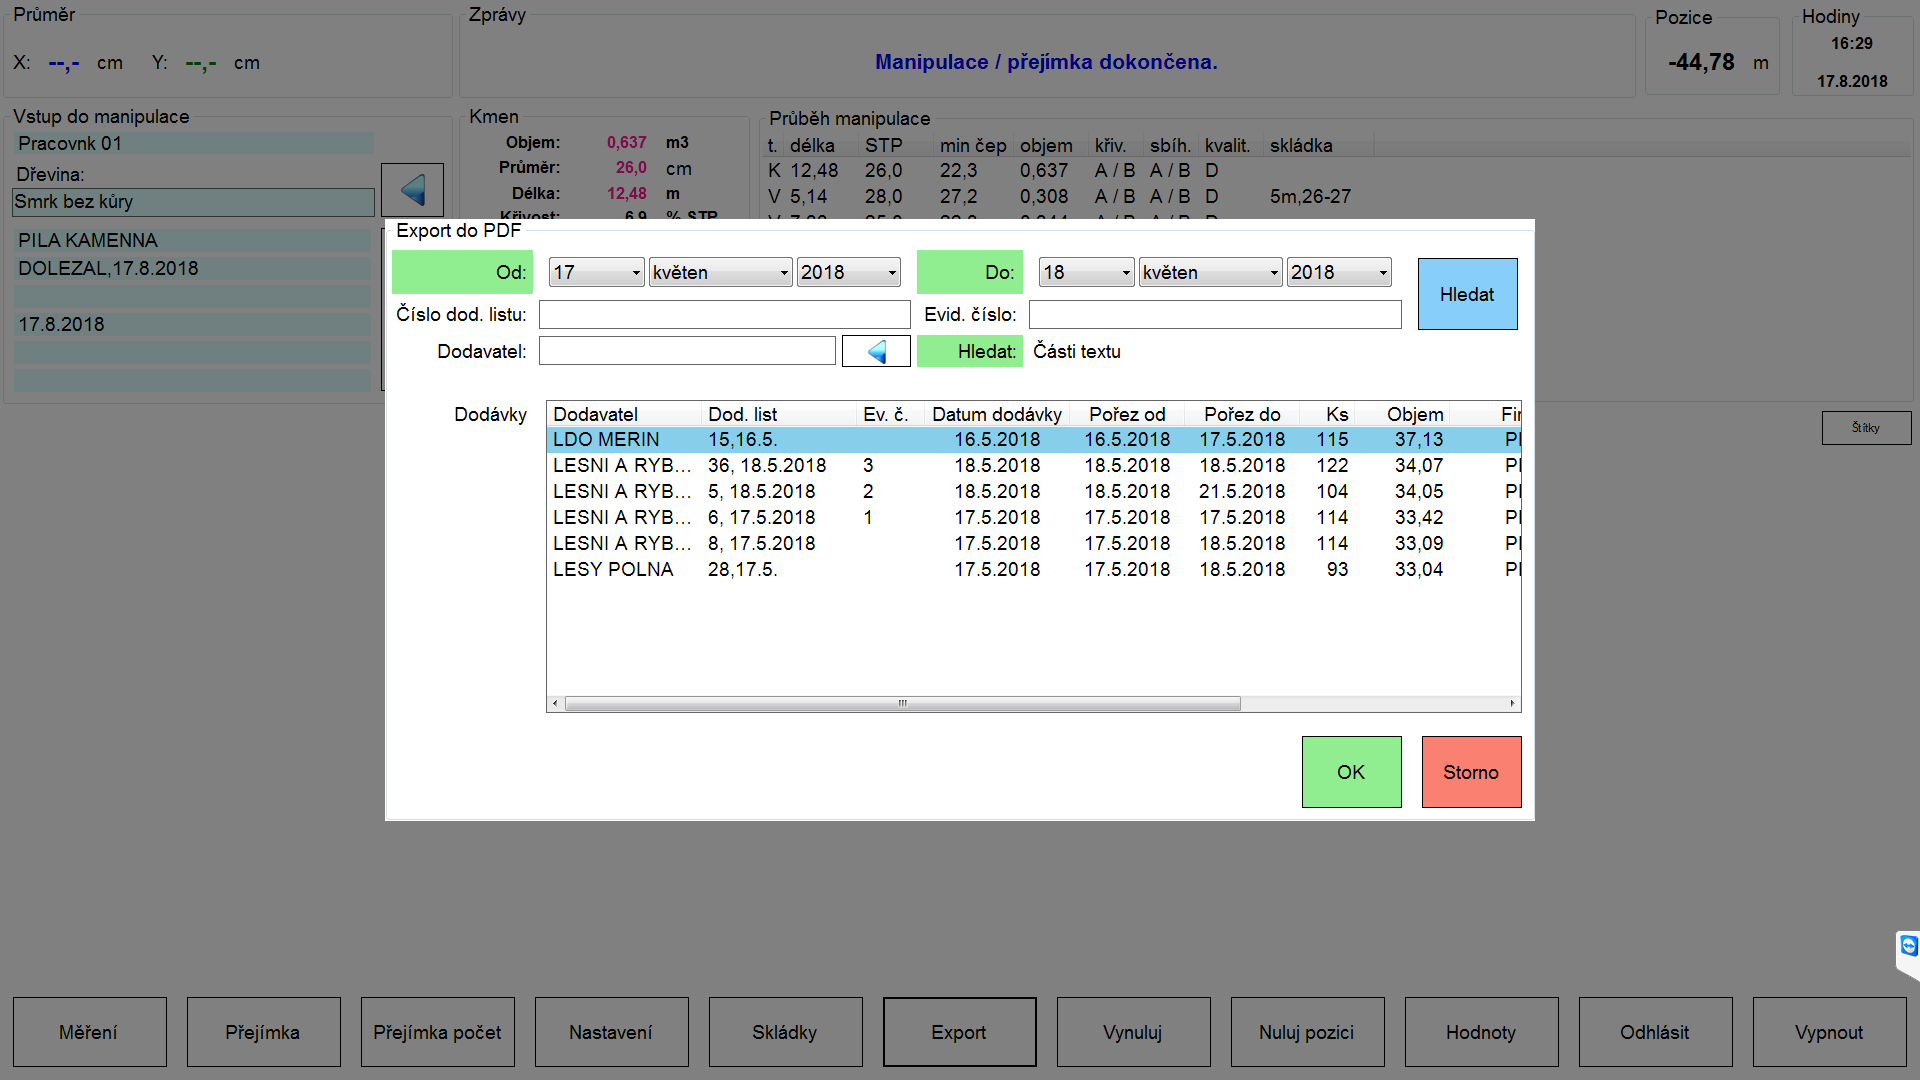
Task: Click the blue arrow icon beside Dřevina field
Action: click(x=412, y=190)
